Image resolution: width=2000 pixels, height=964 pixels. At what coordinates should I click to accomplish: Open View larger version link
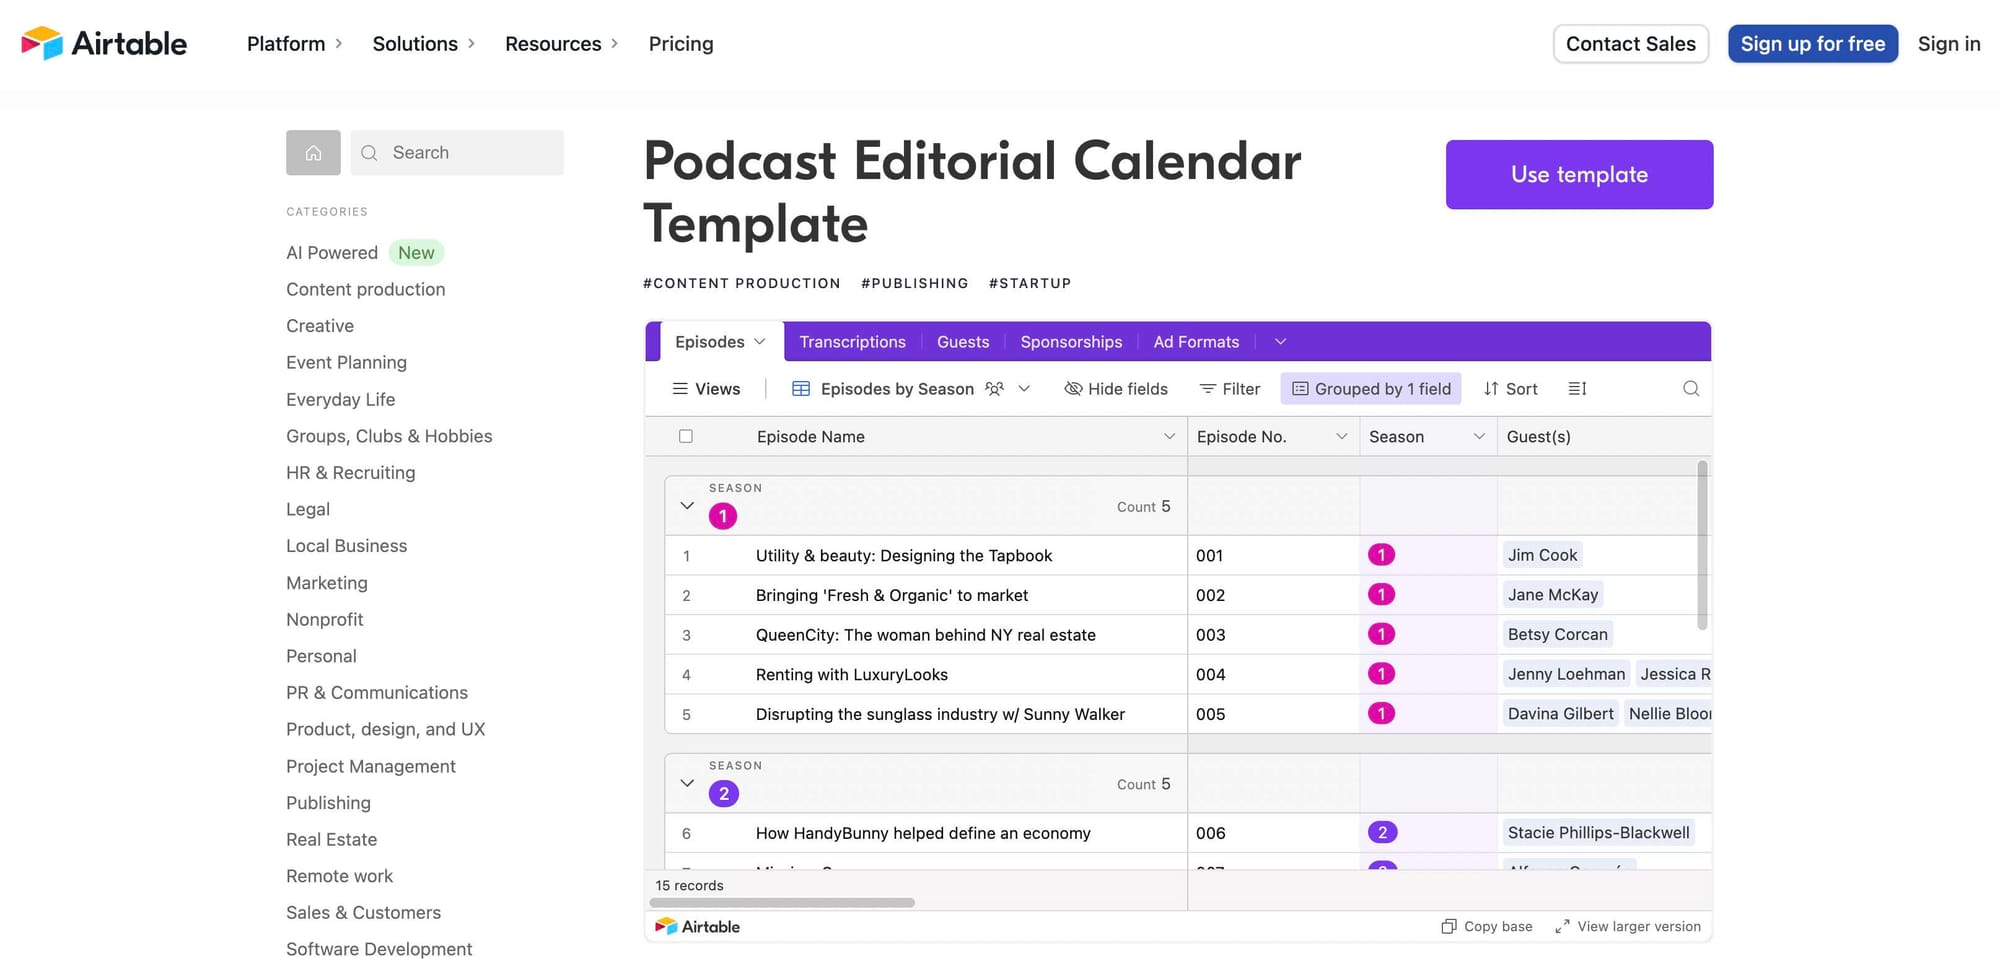[x=1628, y=926]
